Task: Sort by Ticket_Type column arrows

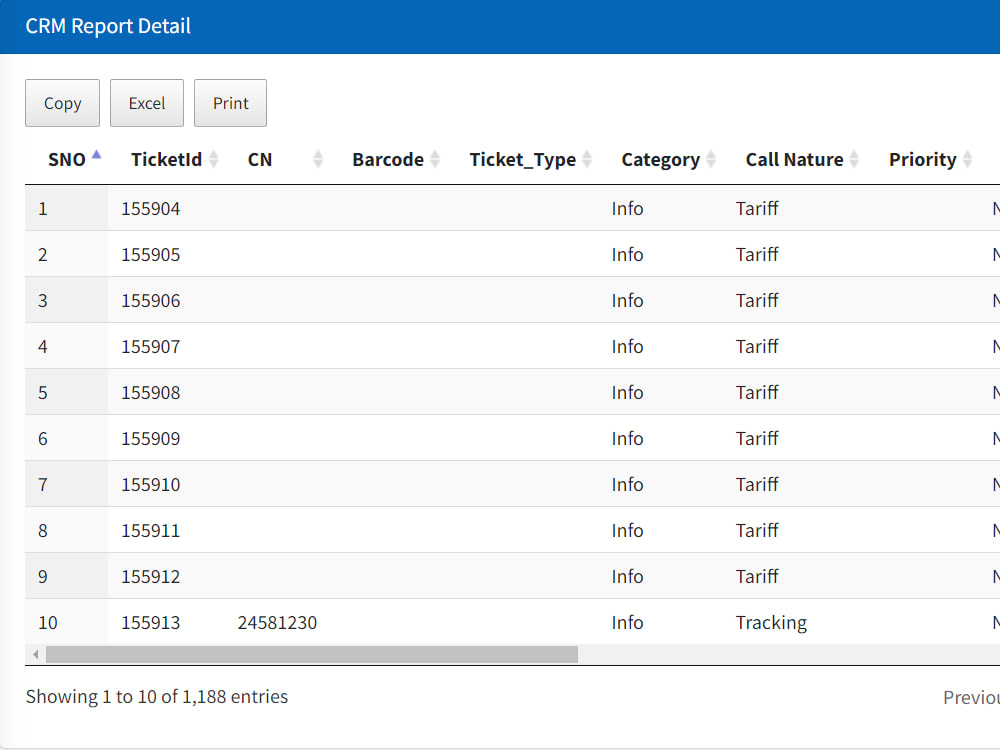Action: (x=587, y=159)
